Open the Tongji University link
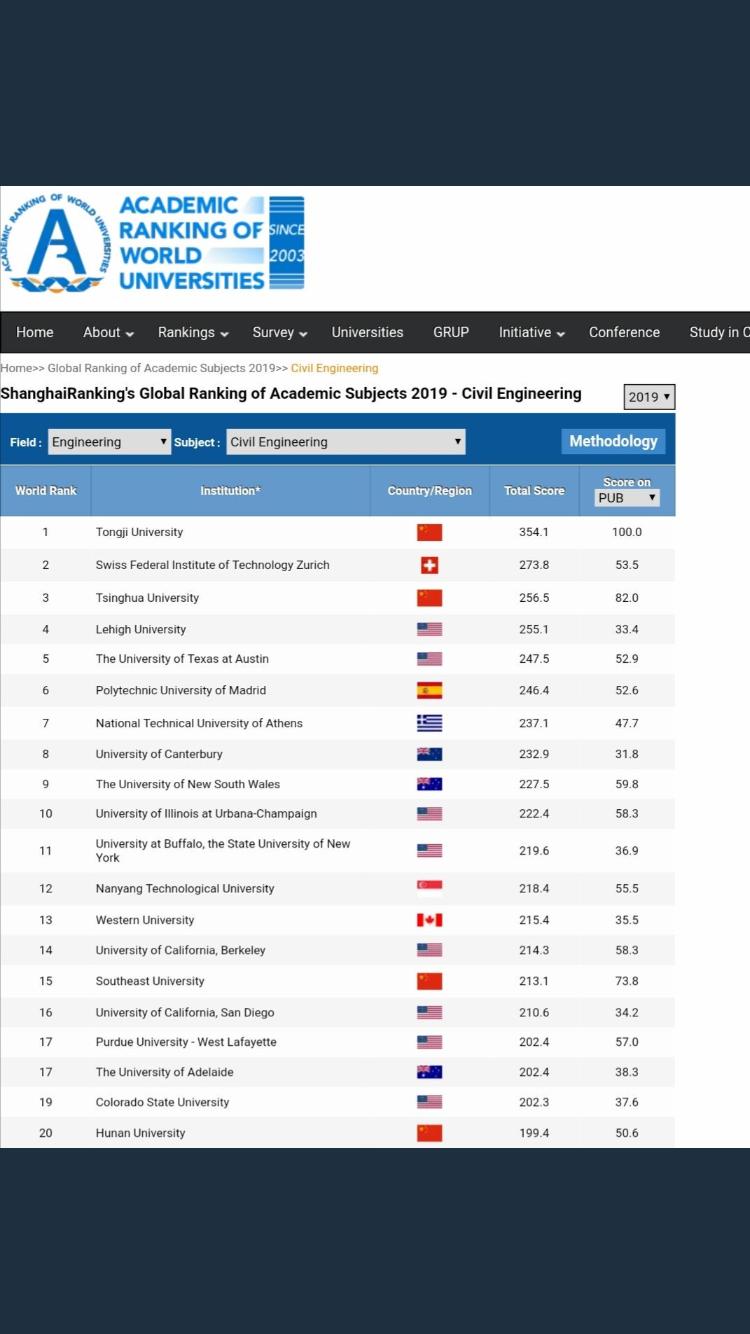 (139, 532)
